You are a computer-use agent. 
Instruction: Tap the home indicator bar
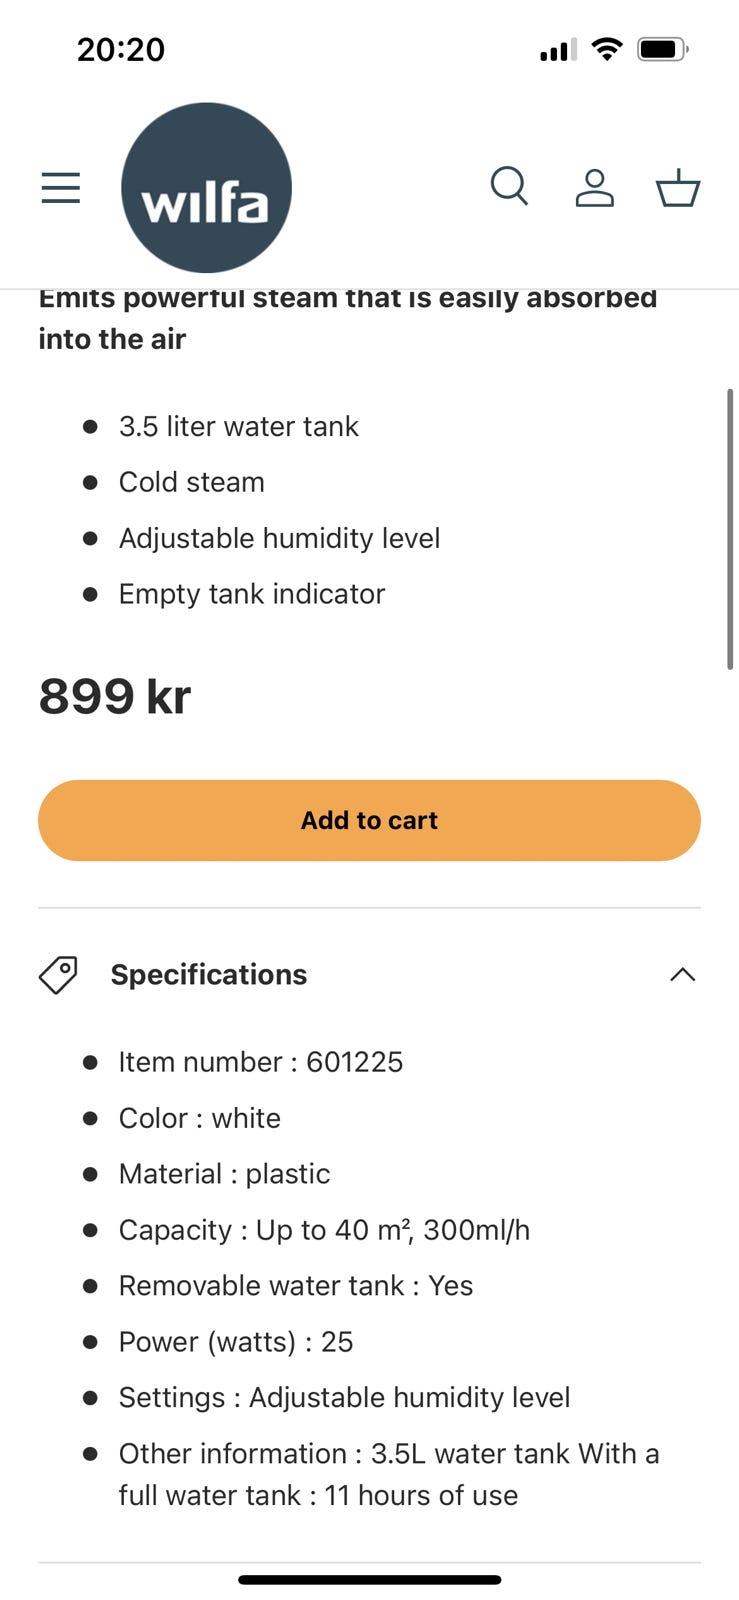(x=369, y=1580)
